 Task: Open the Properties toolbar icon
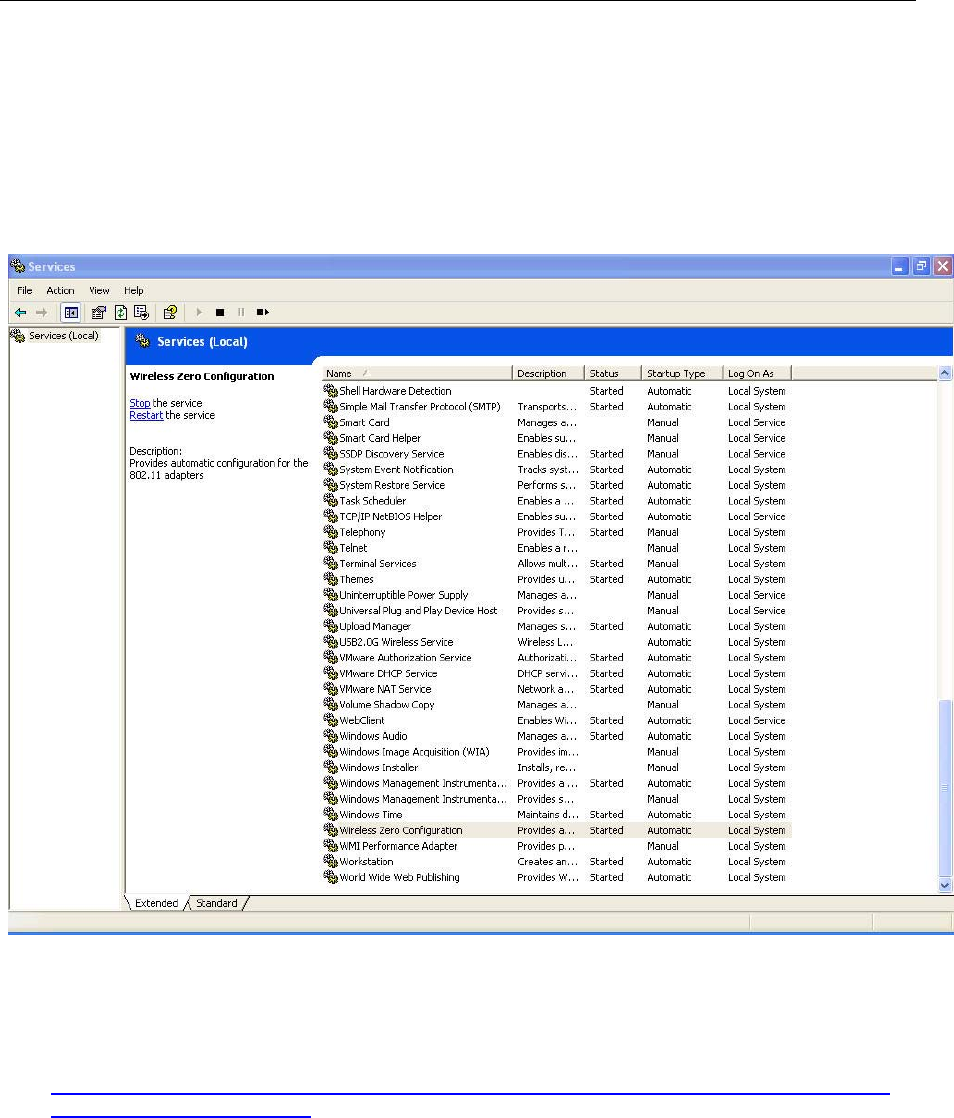click(x=99, y=312)
